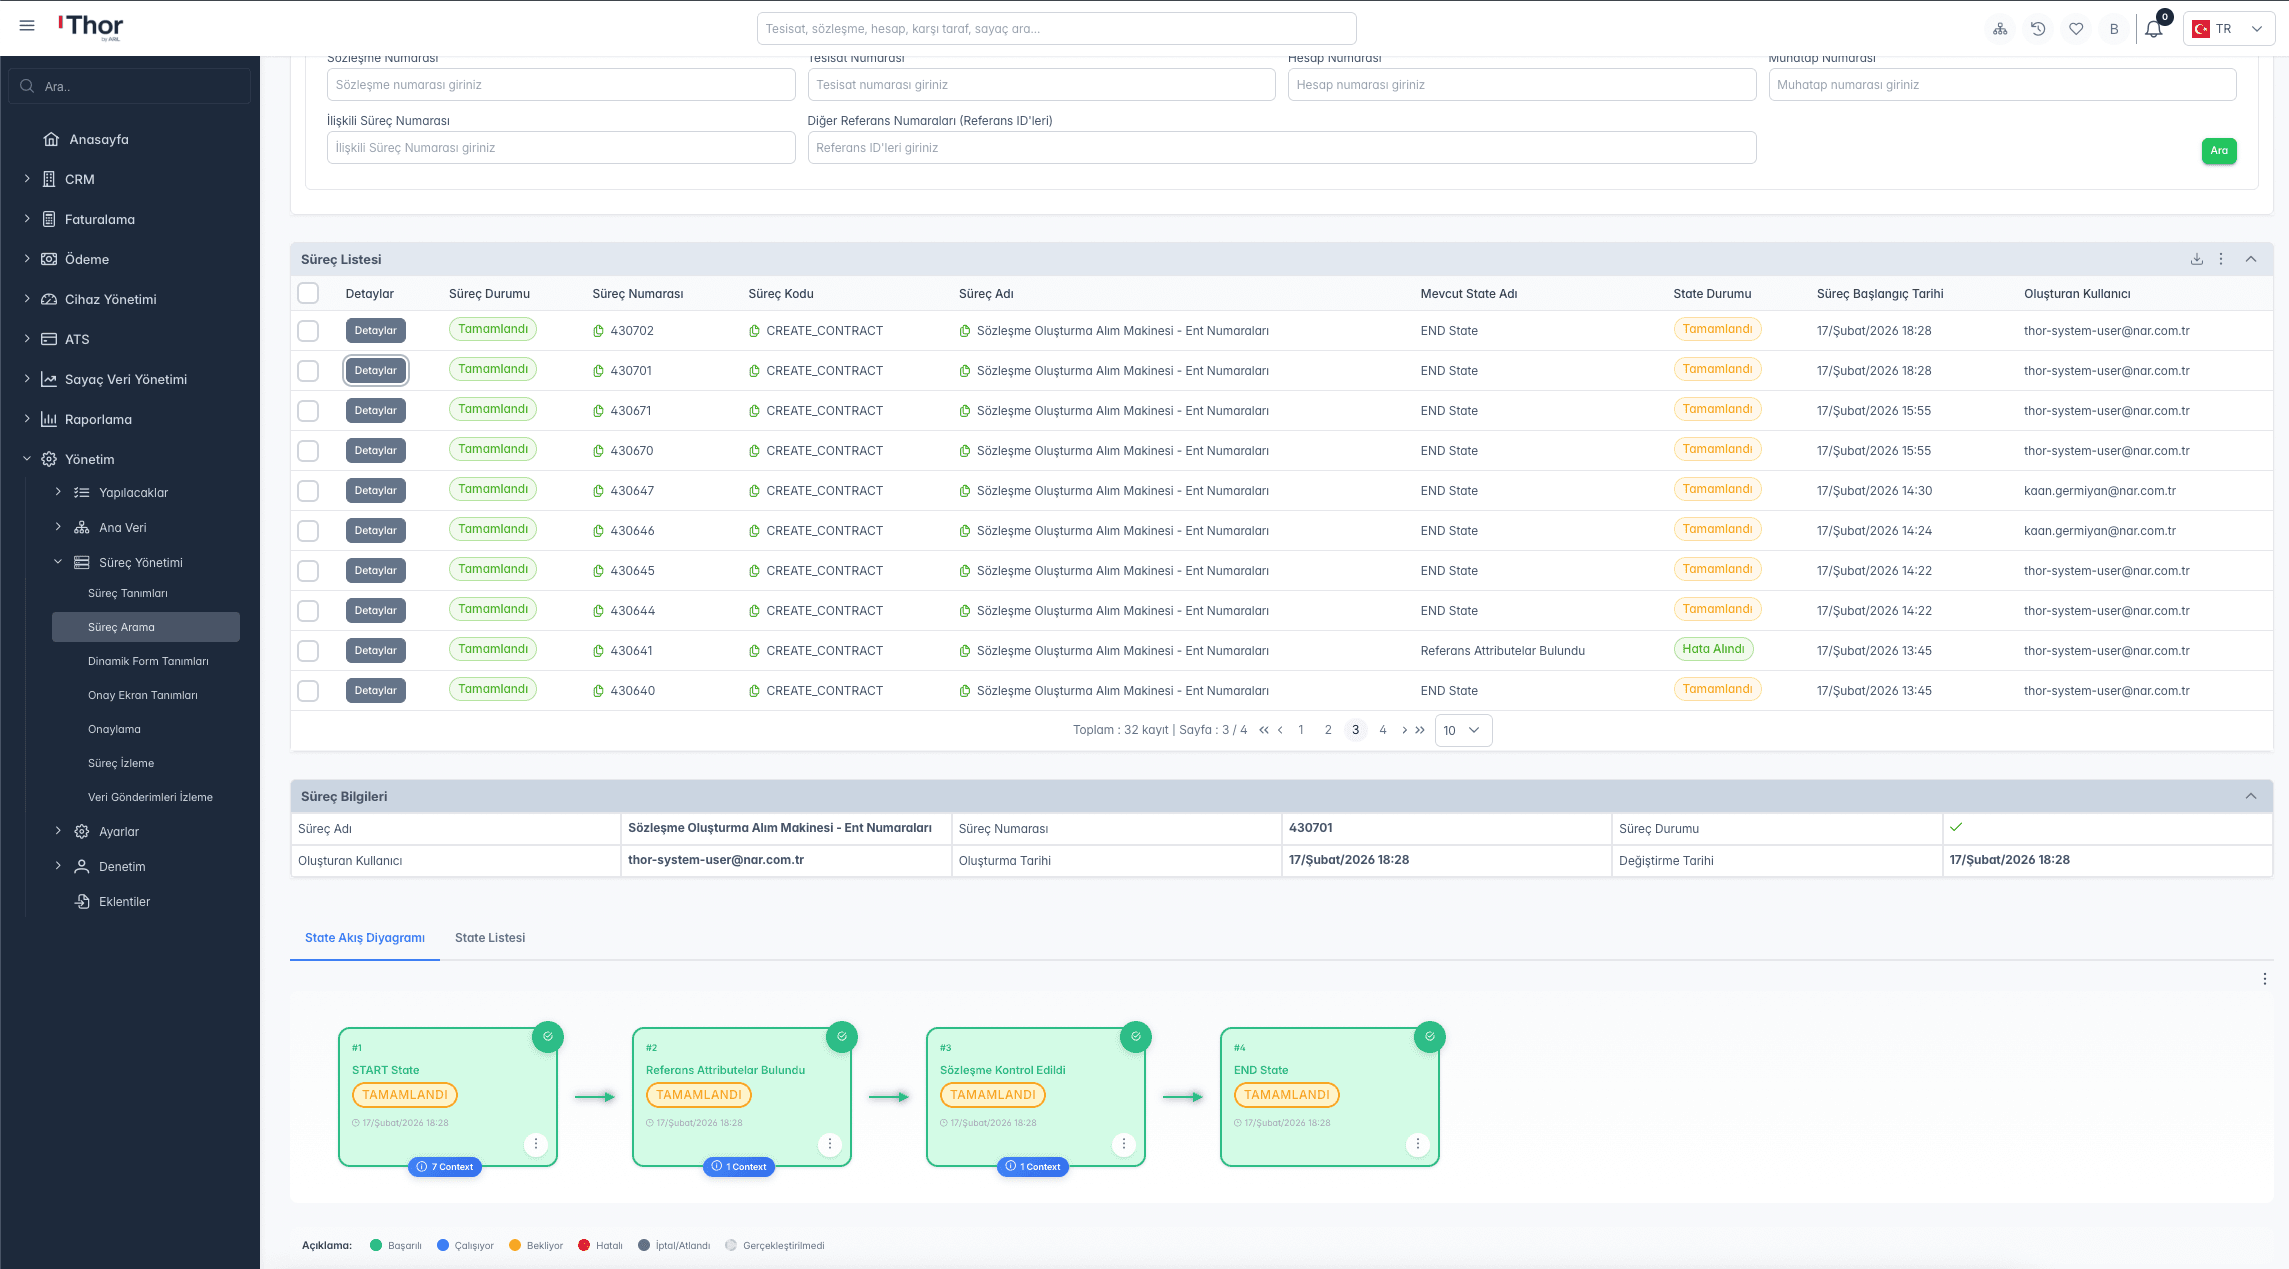Select the checkbox for process 430641 row
This screenshot has height=1269, width=2289.
point(308,651)
